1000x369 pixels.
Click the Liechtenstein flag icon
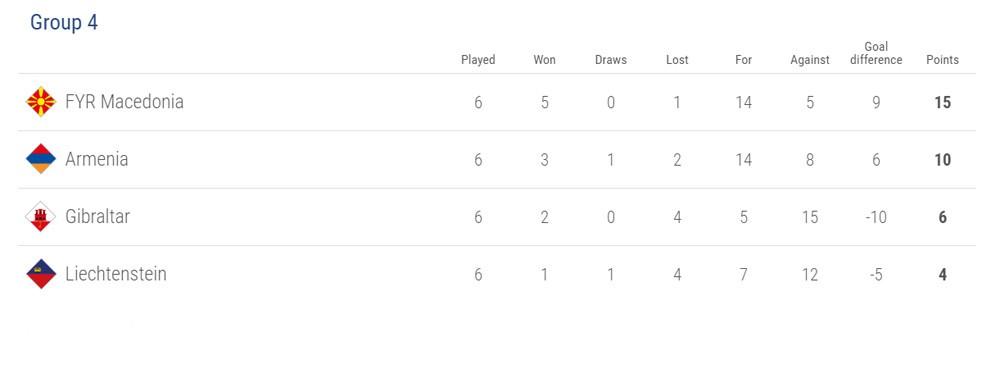(x=41, y=274)
